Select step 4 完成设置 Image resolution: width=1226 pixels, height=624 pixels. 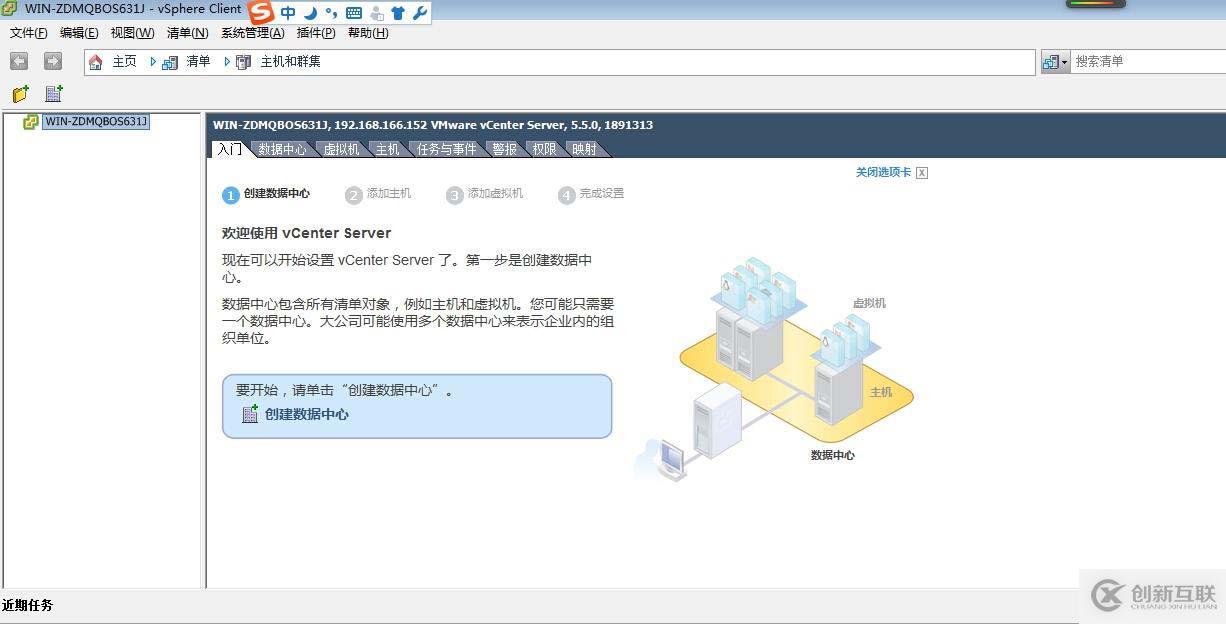pos(591,194)
